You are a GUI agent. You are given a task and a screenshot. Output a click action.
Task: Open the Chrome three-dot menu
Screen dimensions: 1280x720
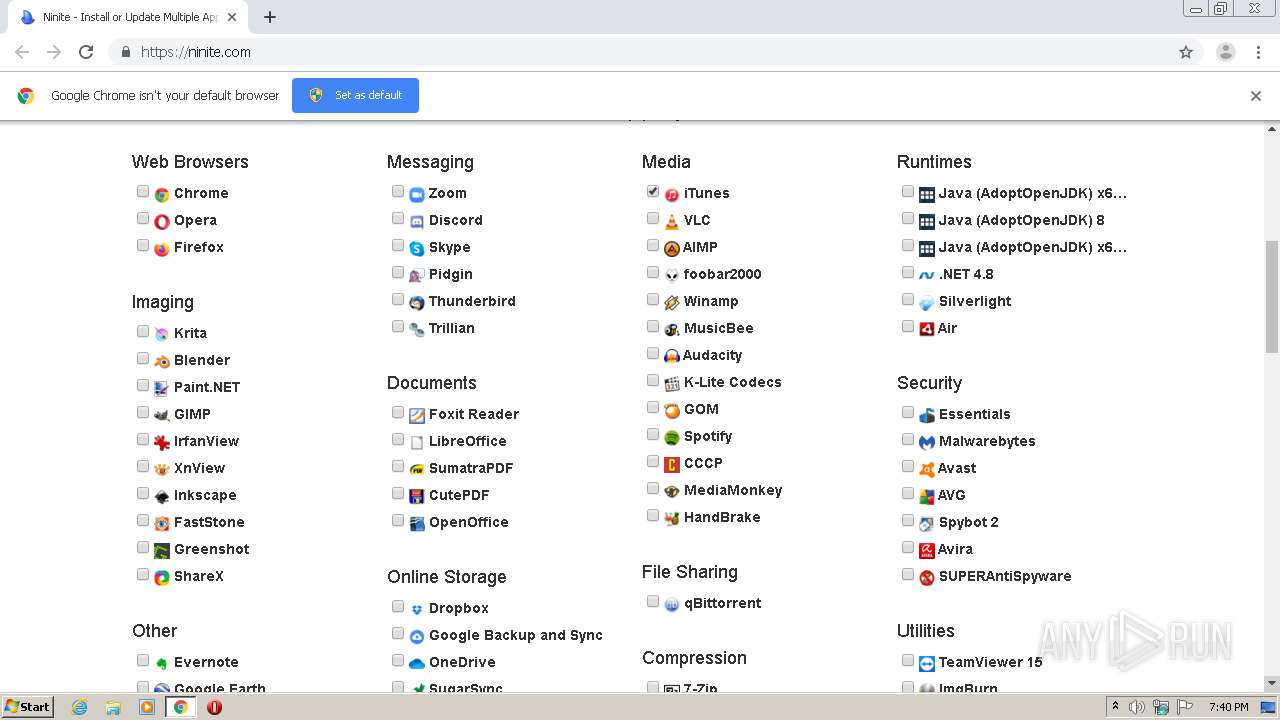[x=1259, y=52]
